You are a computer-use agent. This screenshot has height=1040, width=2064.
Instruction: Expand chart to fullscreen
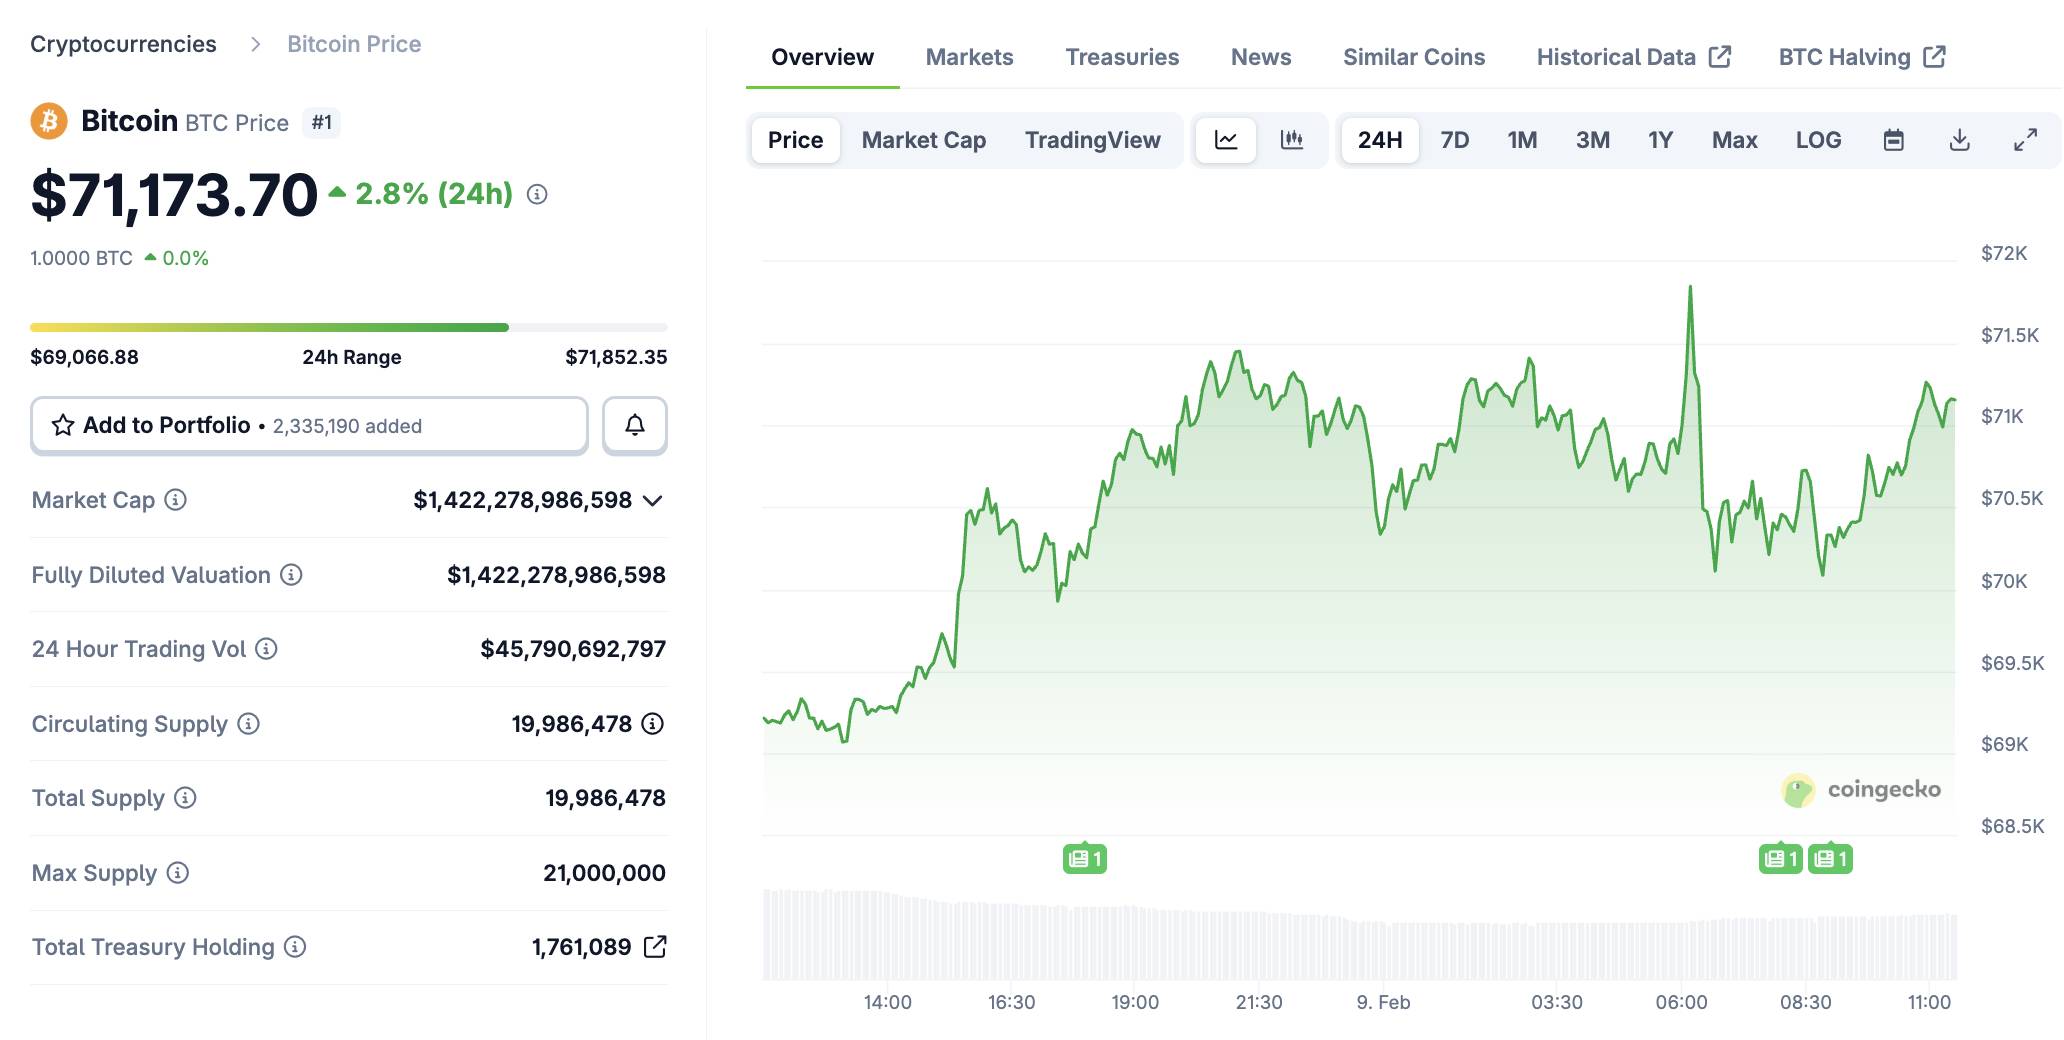coord(2027,140)
